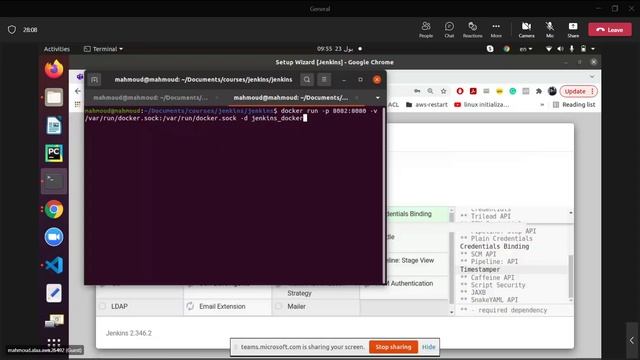
Task: Click the microphone indicator in top bar
Action: tap(572, 49)
